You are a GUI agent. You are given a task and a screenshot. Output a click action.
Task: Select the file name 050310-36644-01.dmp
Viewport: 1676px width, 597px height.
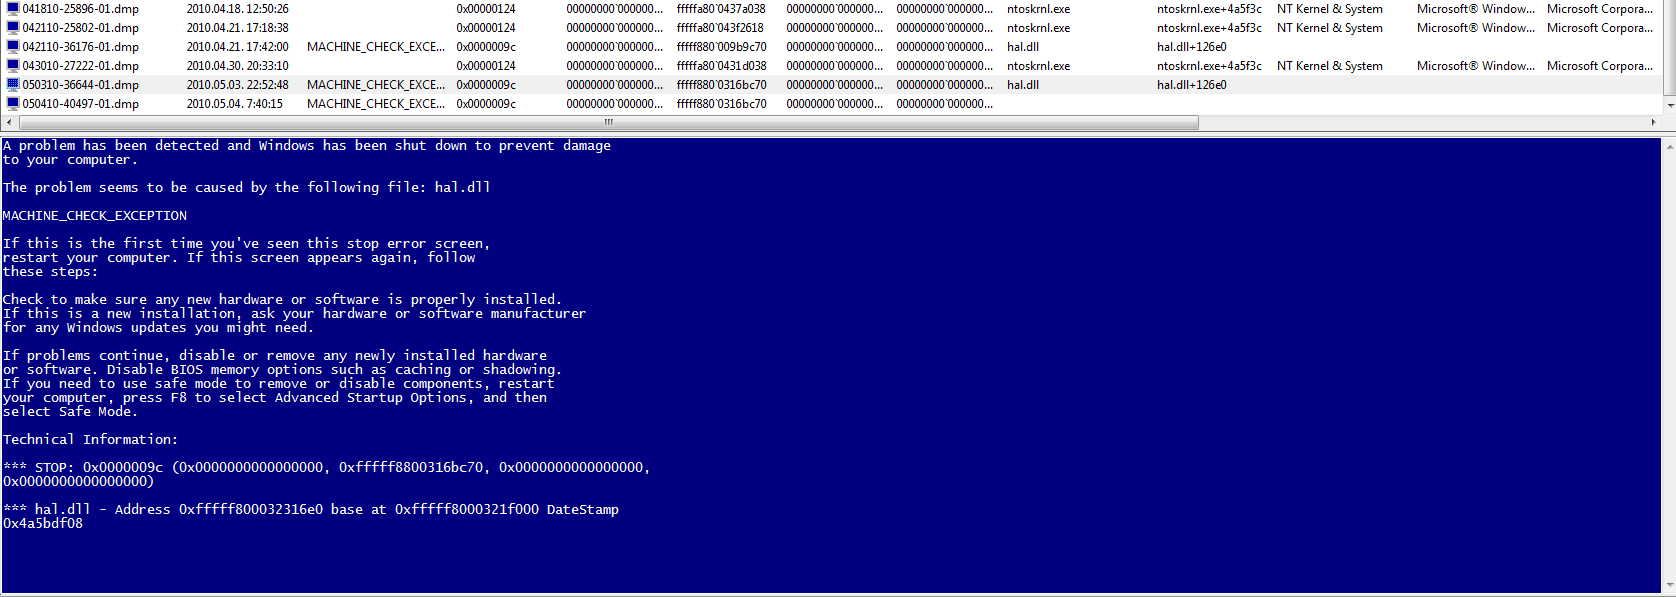pyautogui.click(x=81, y=85)
